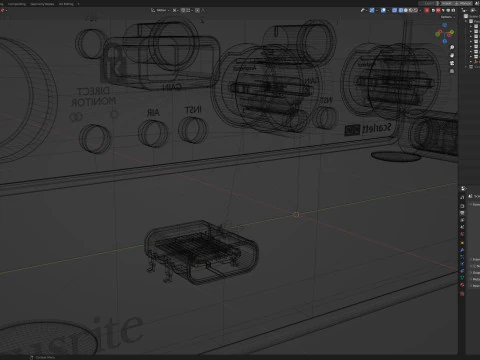The image size is (480, 360).
Task: Open the snapping options dropdown
Action: (189, 10)
